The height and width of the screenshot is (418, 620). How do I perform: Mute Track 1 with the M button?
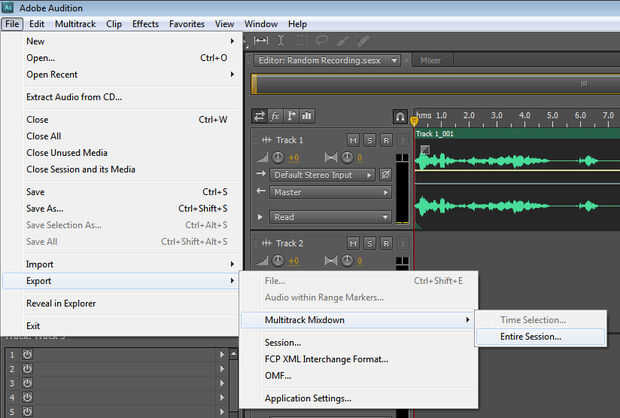353,140
